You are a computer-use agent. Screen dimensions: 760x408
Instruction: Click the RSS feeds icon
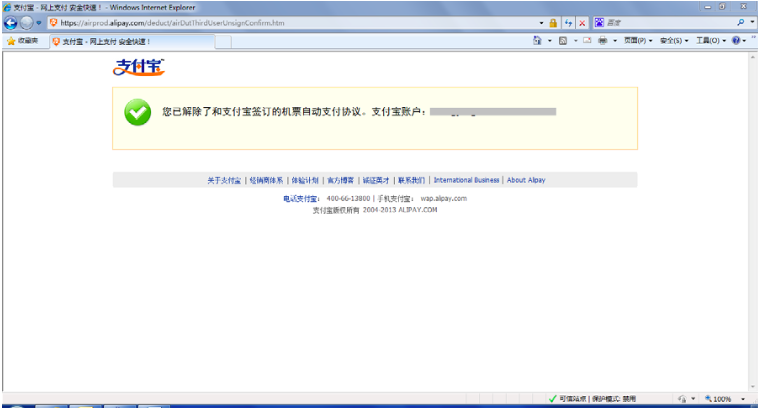tap(563, 41)
